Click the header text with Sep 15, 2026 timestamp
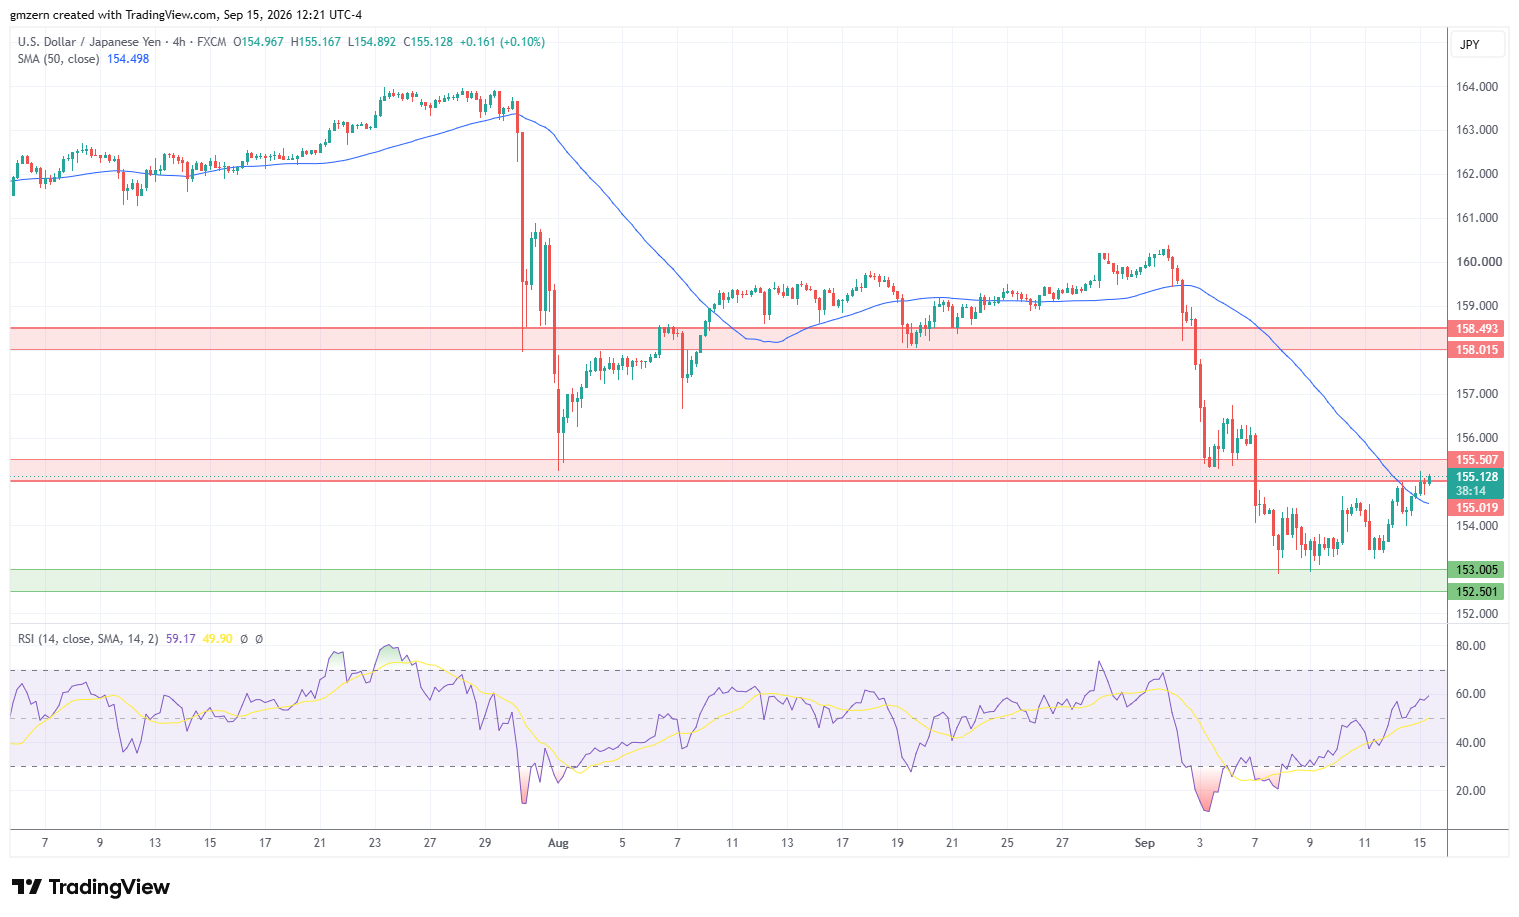The width and height of the screenshot is (1519, 917). 186,15
